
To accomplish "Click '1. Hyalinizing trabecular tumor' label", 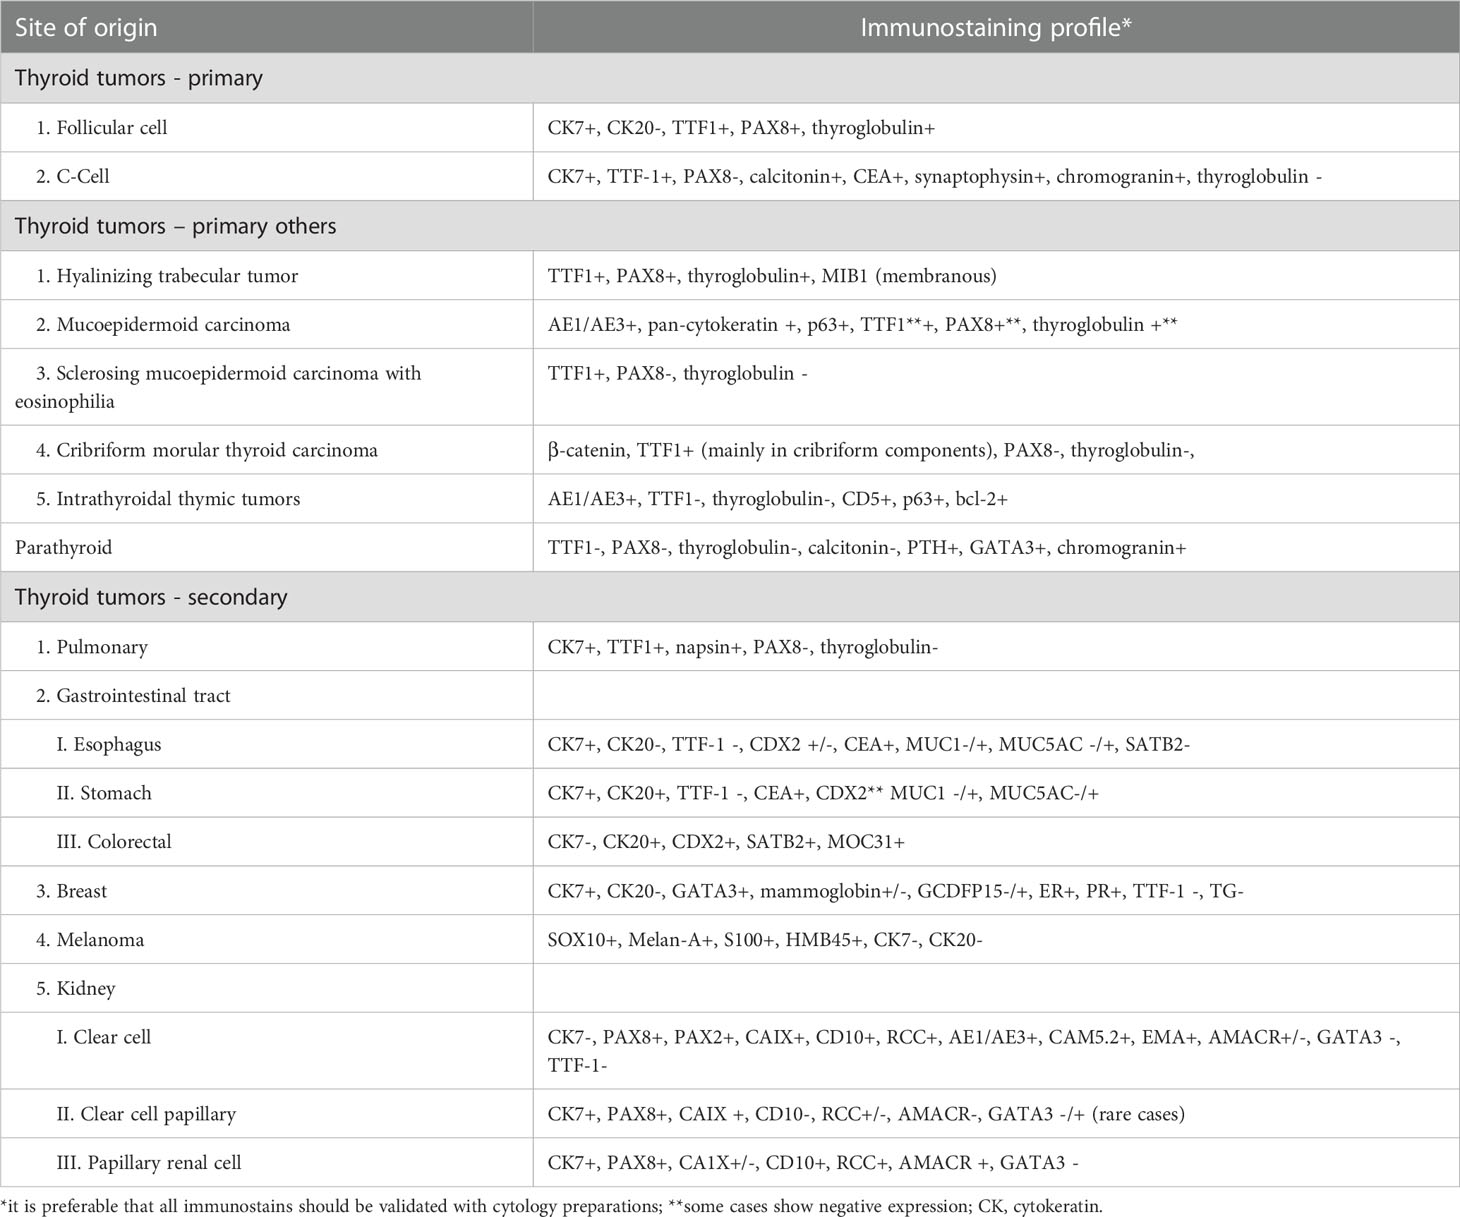I will pyautogui.click(x=167, y=276).
